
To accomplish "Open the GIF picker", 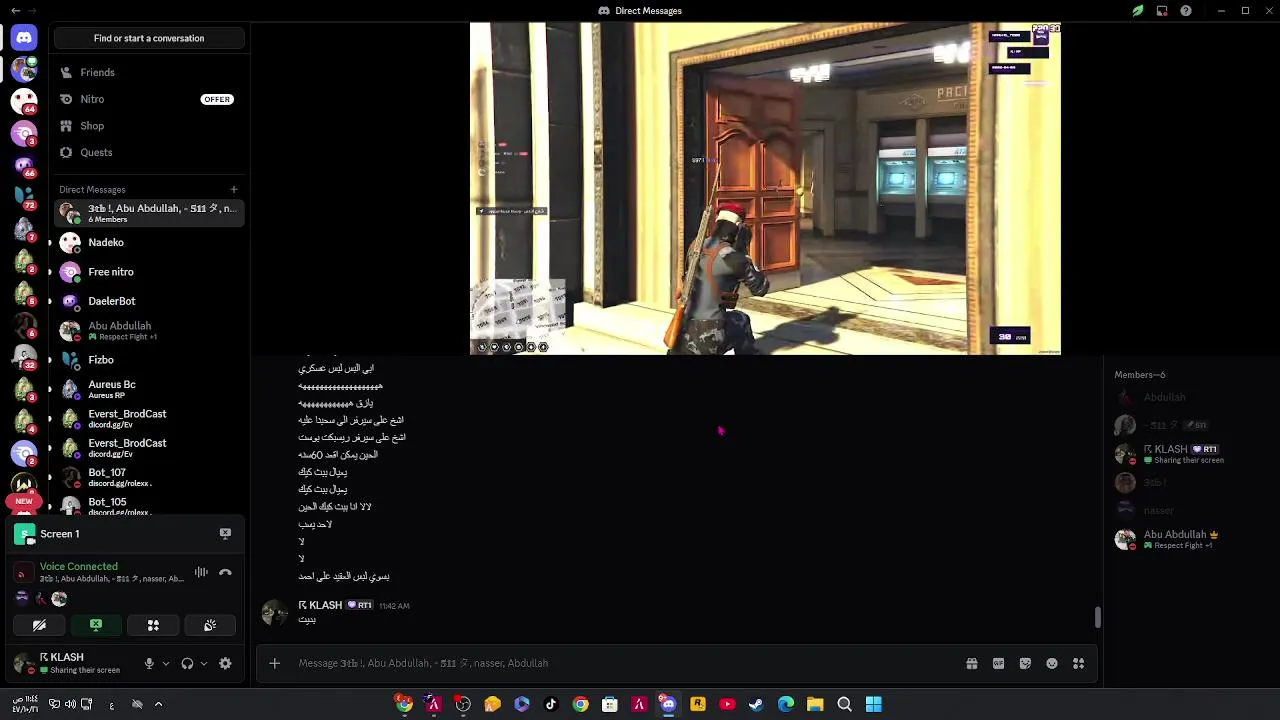I will click(998, 663).
